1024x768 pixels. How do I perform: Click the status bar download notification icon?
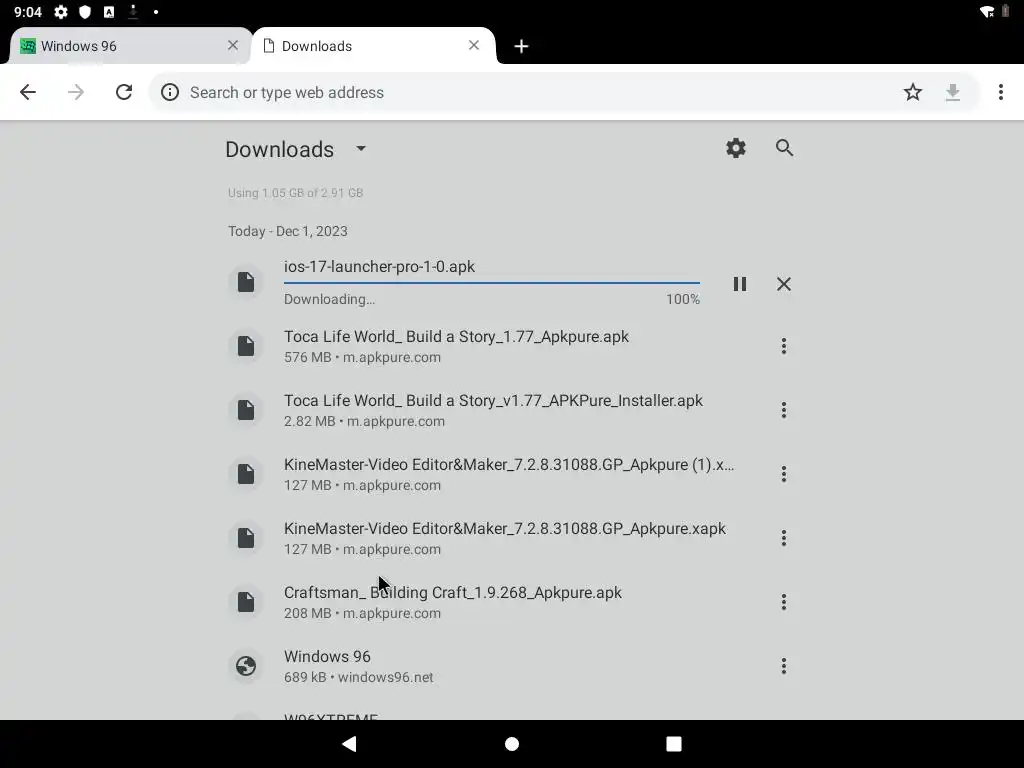click(x=133, y=11)
